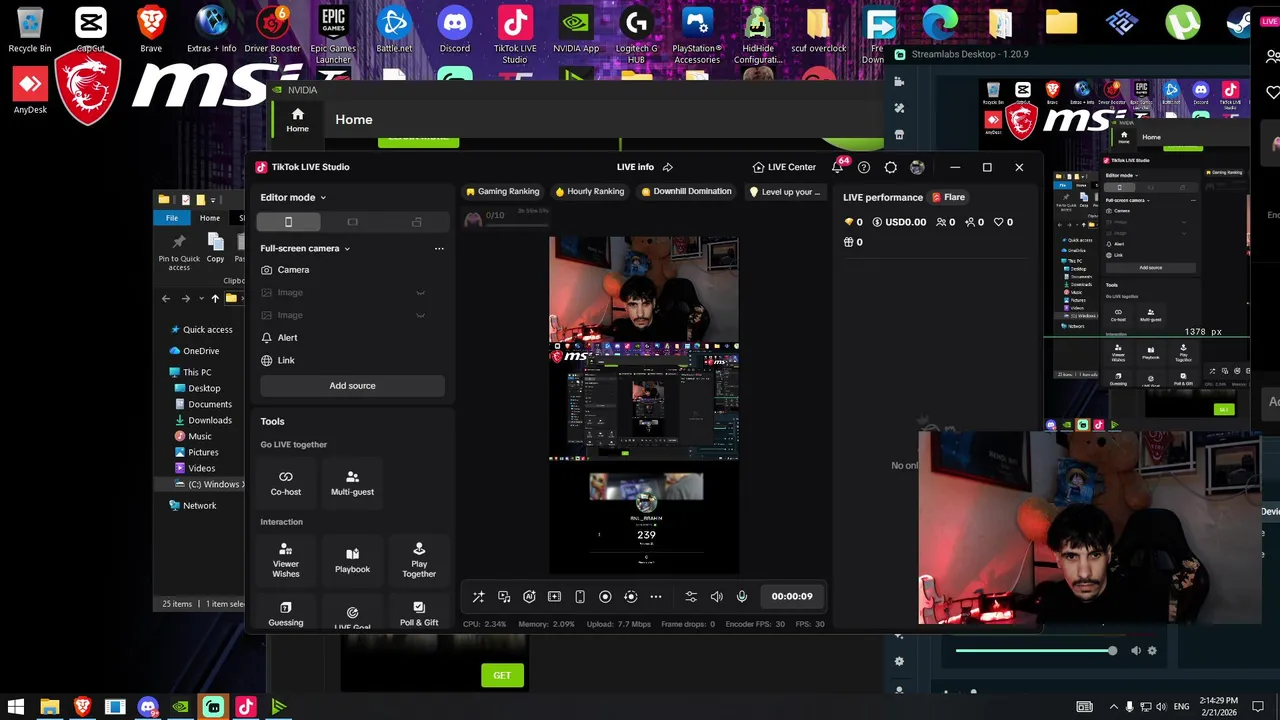Click the share arrow beside LIVE info
The width and height of the screenshot is (1280, 720).
click(668, 167)
